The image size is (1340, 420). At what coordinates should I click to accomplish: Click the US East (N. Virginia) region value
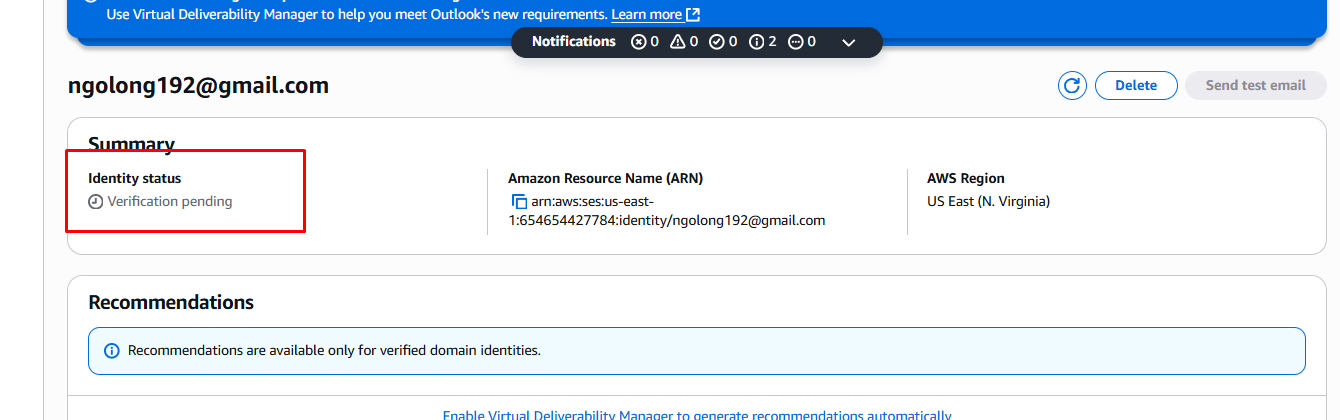click(x=988, y=201)
